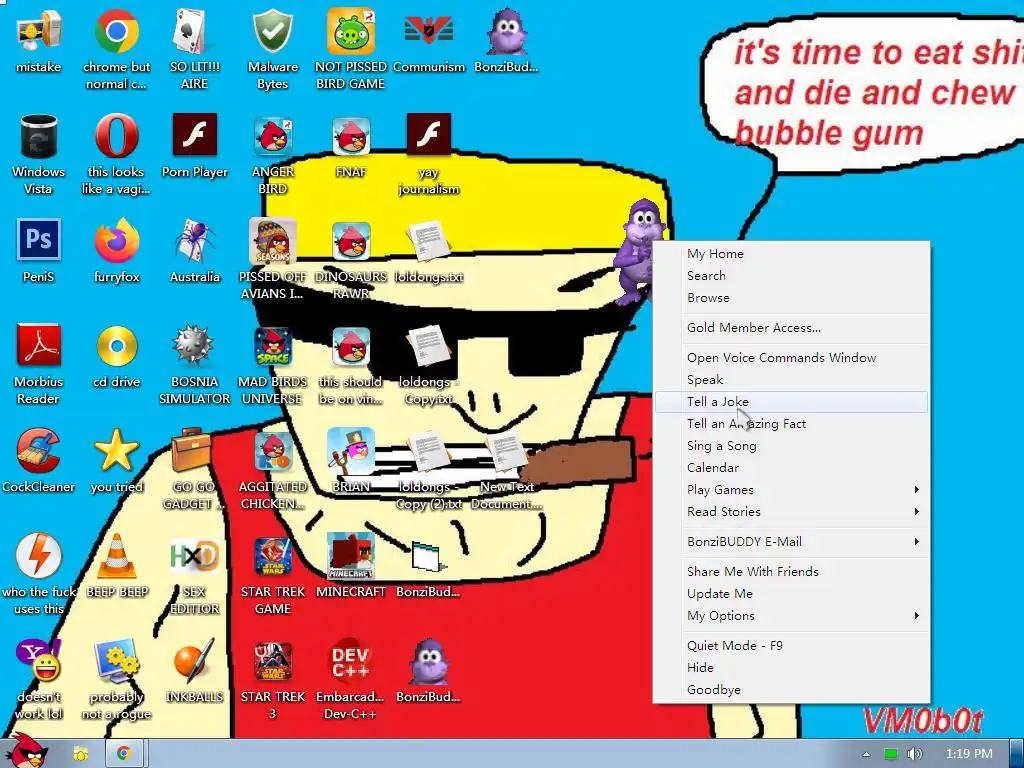Viewport: 1024px width, 768px height.
Task: Launch the Photoshop PeniS icon
Action: (39, 240)
